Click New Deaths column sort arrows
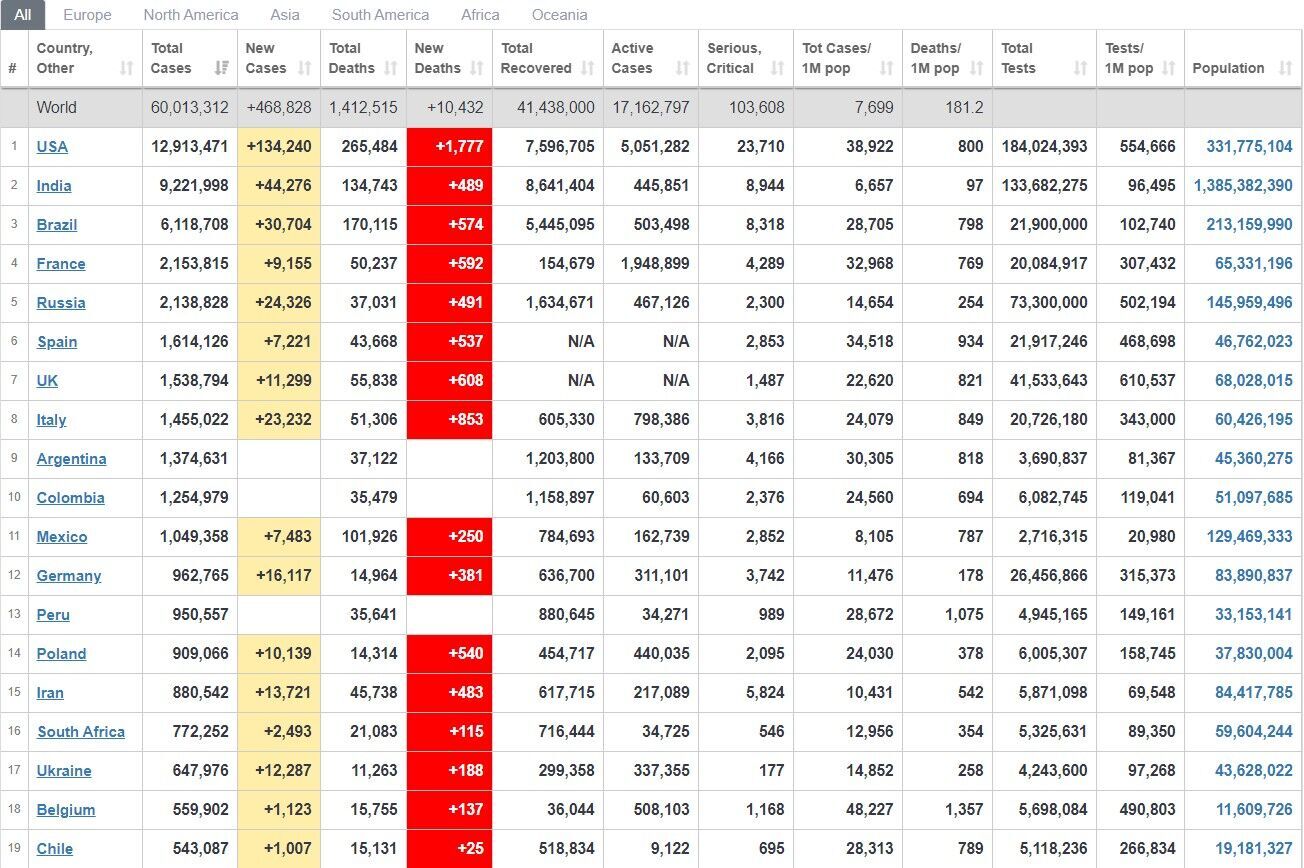Screen dimensions: 1304x868 coord(477,69)
